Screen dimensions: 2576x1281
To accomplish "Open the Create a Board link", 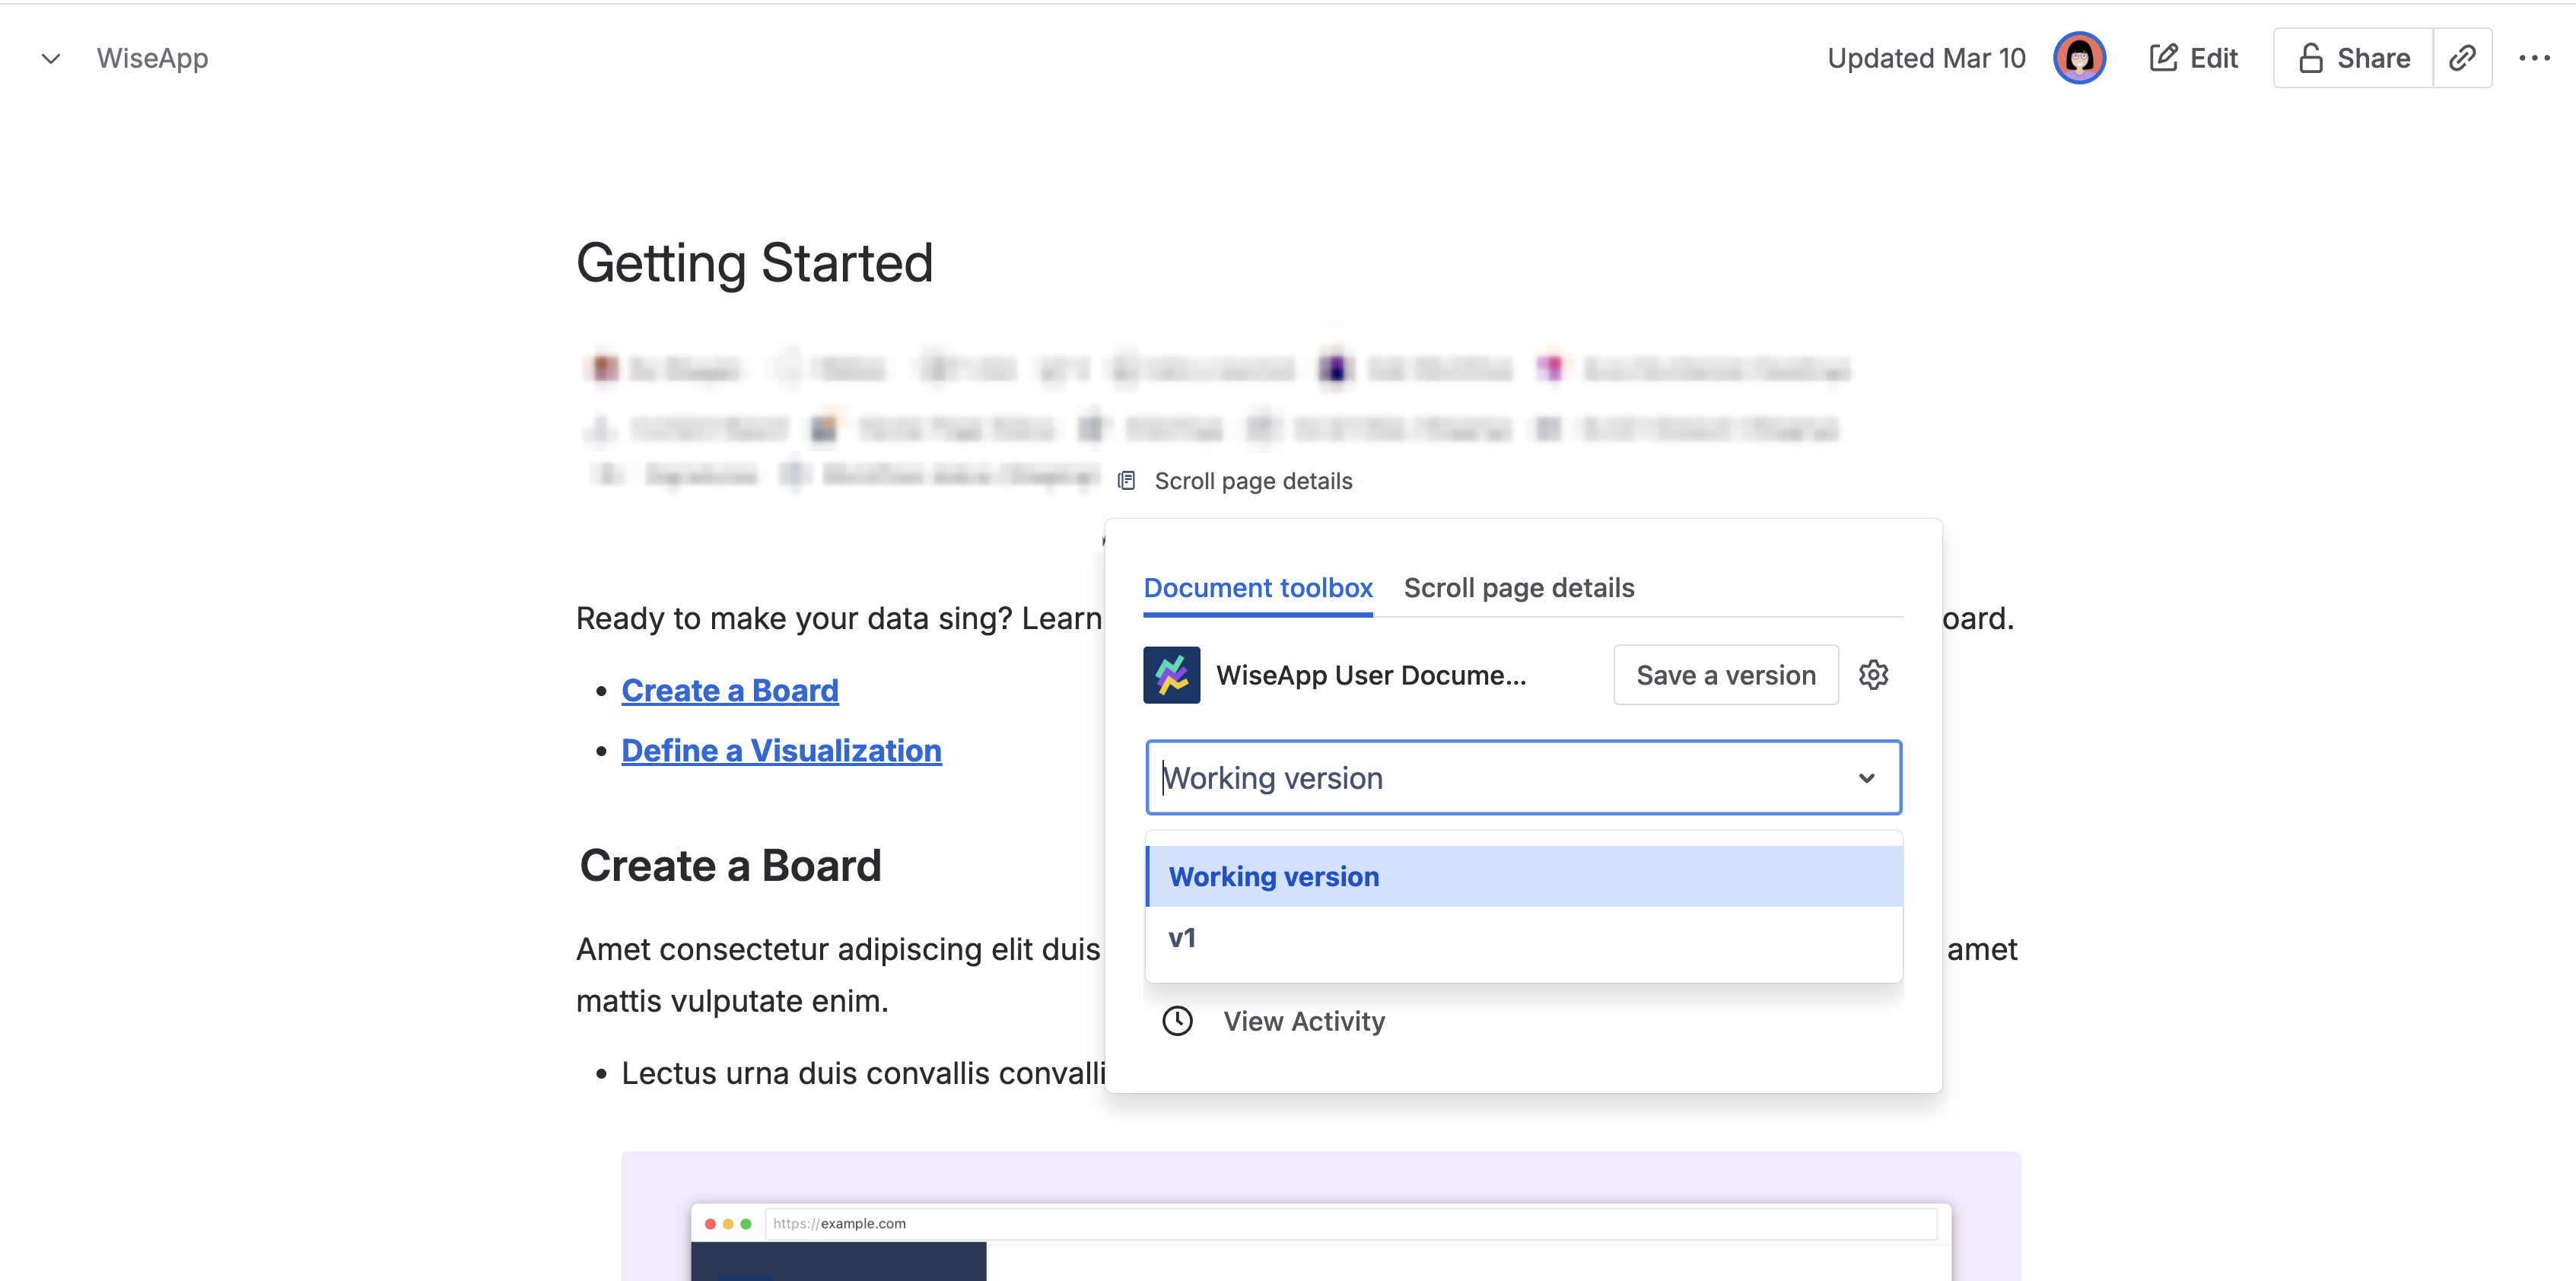I will [x=729, y=691].
